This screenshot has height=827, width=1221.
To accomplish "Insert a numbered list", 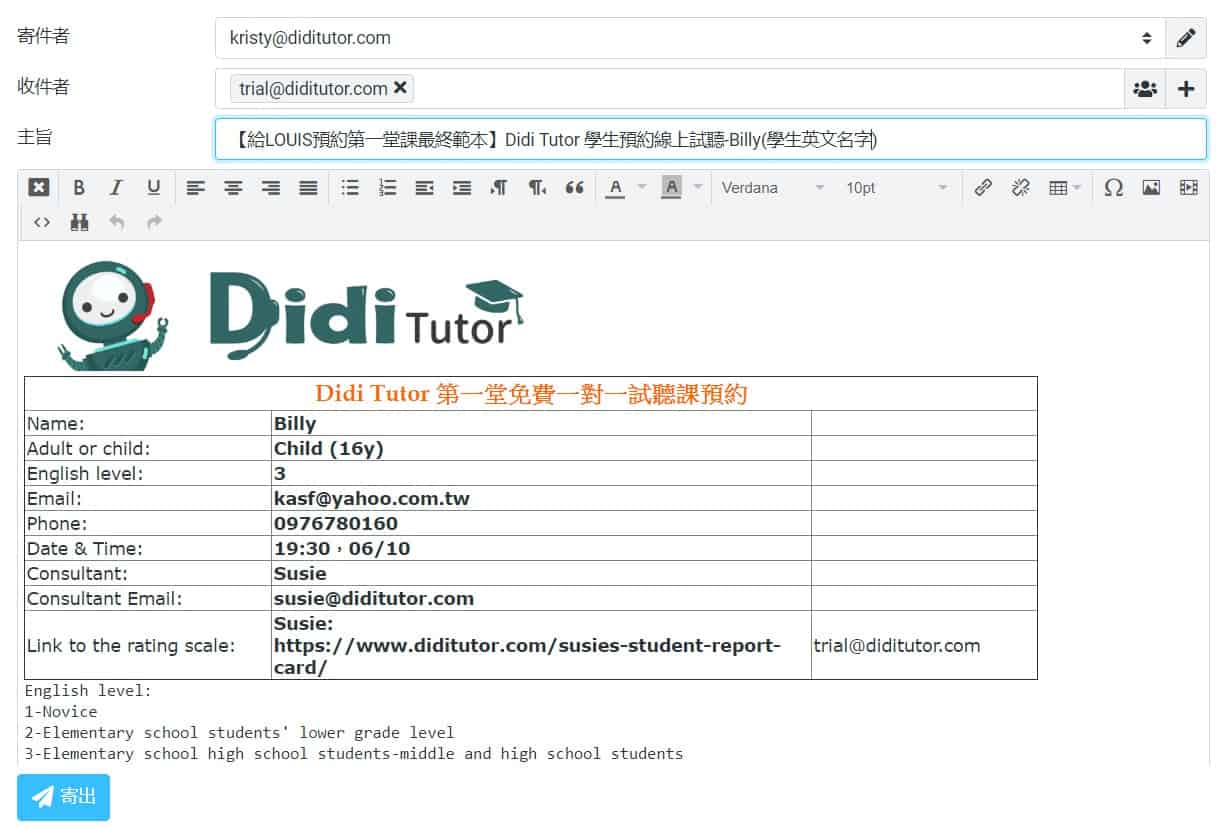I will click(x=388, y=187).
